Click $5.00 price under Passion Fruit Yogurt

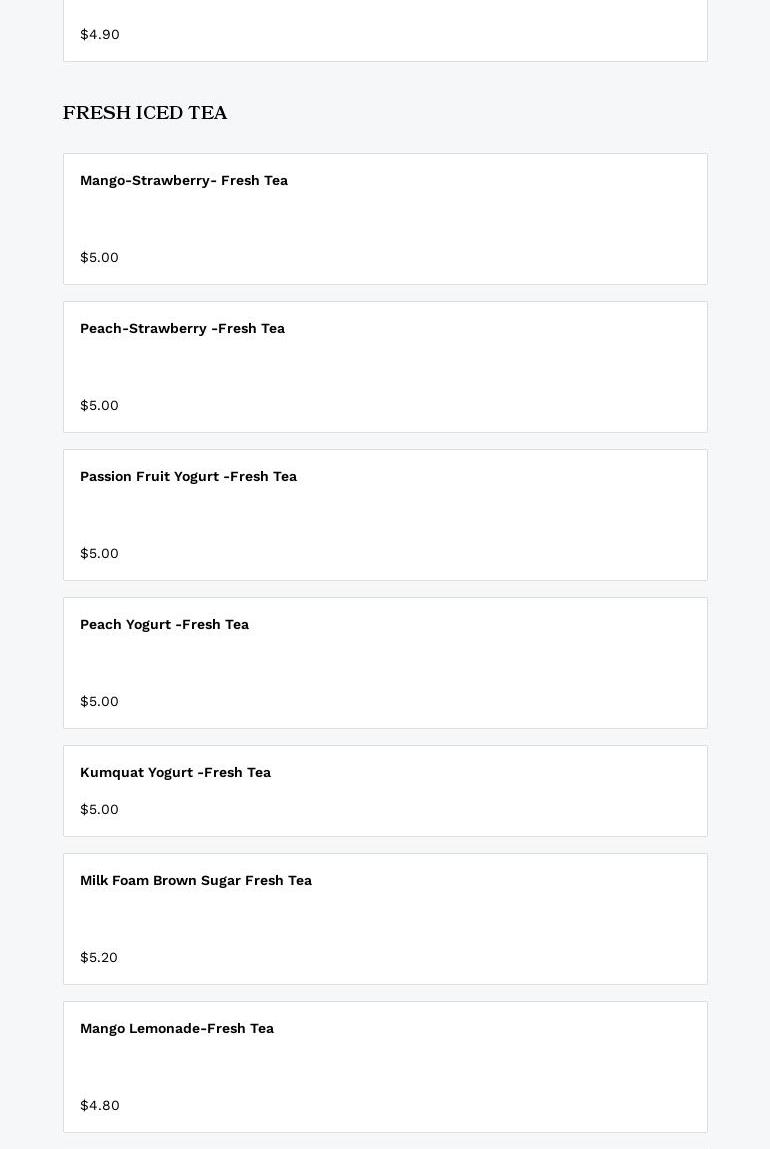99,553
